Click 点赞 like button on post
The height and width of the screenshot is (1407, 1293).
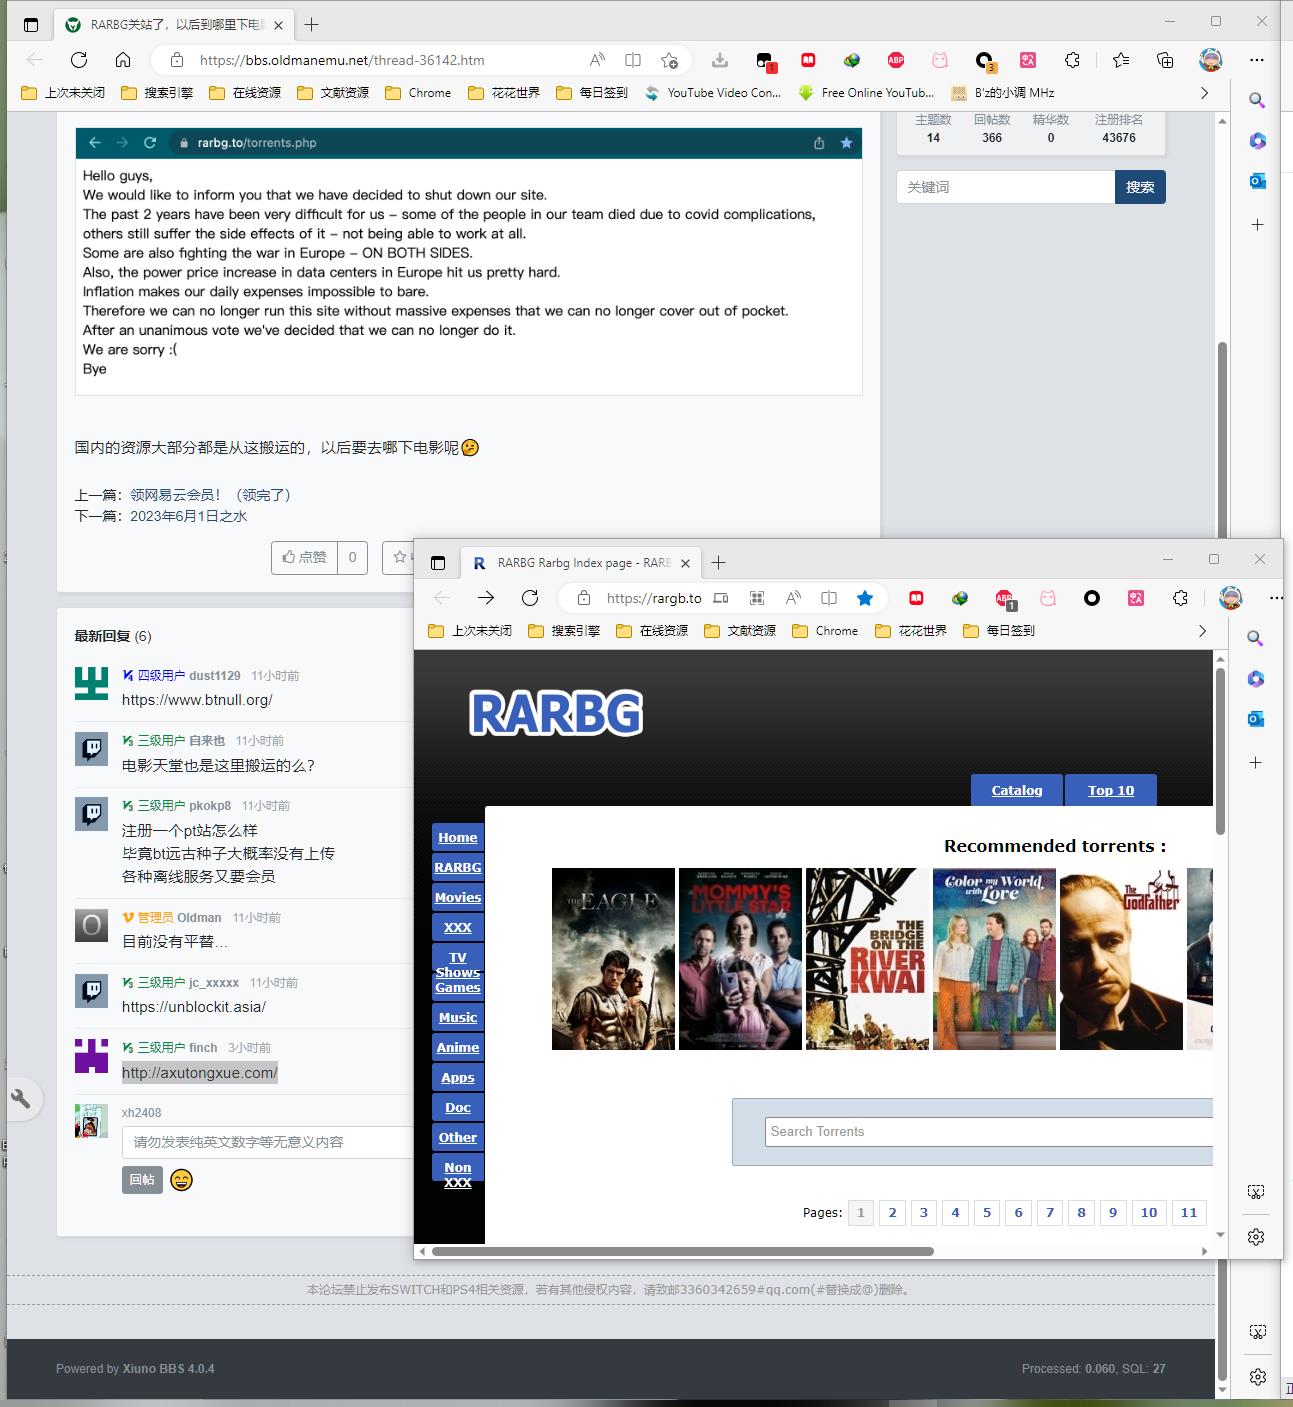[305, 557]
